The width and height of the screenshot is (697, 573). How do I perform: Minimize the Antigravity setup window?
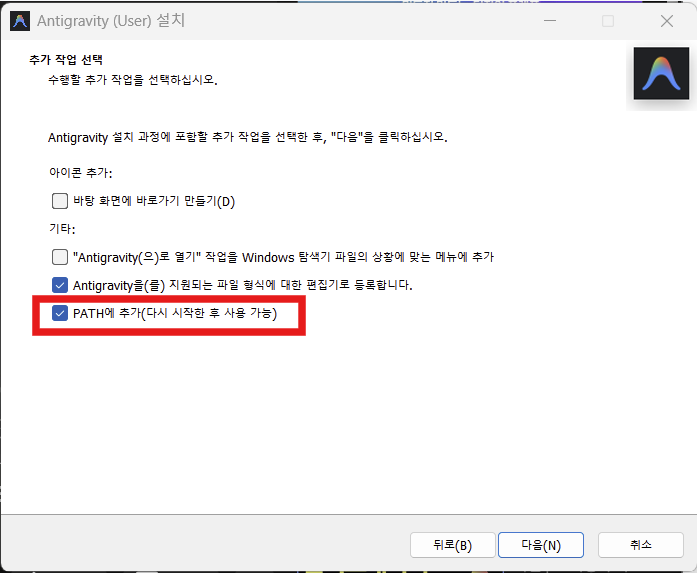[550, 21]
